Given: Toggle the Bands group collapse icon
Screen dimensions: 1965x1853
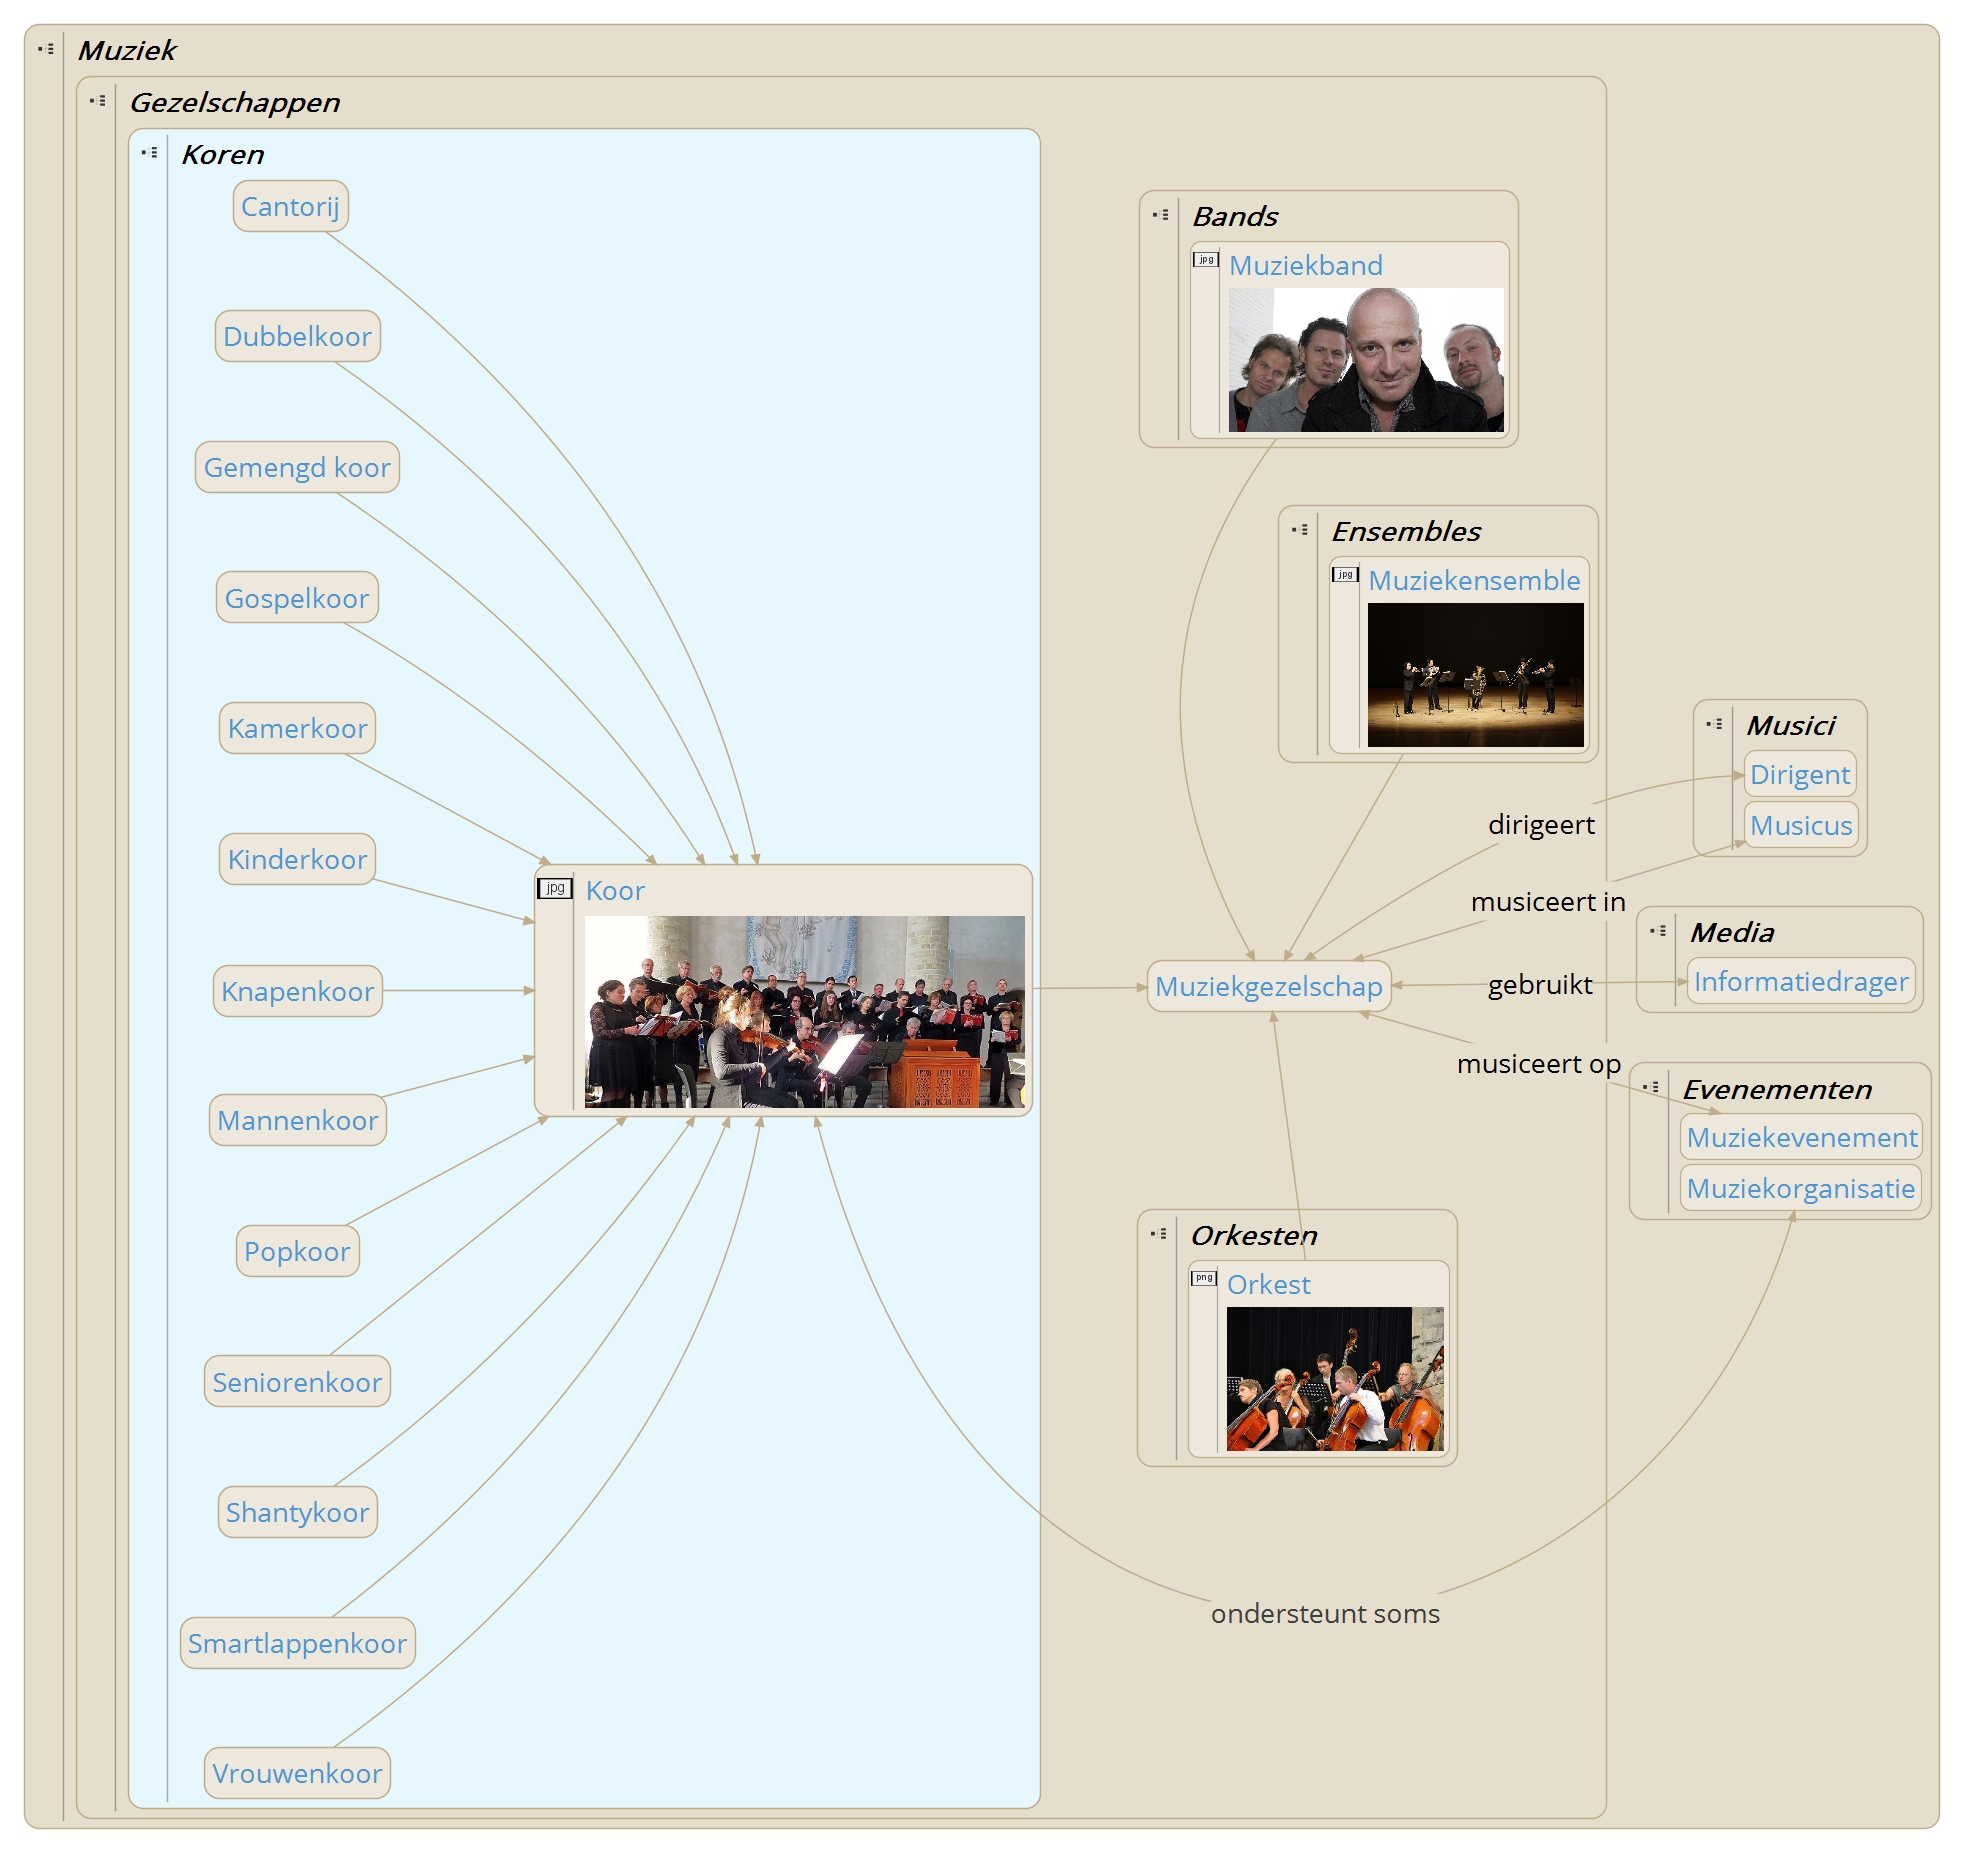Looking at the screenshot, I should [x=1161, y=215].
